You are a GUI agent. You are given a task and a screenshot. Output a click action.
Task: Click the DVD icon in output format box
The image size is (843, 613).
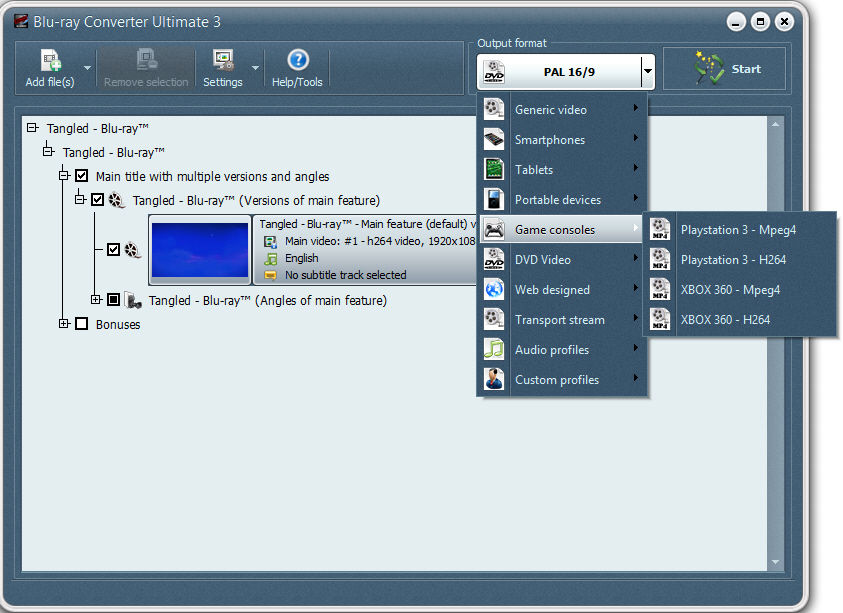pos(494,72)
